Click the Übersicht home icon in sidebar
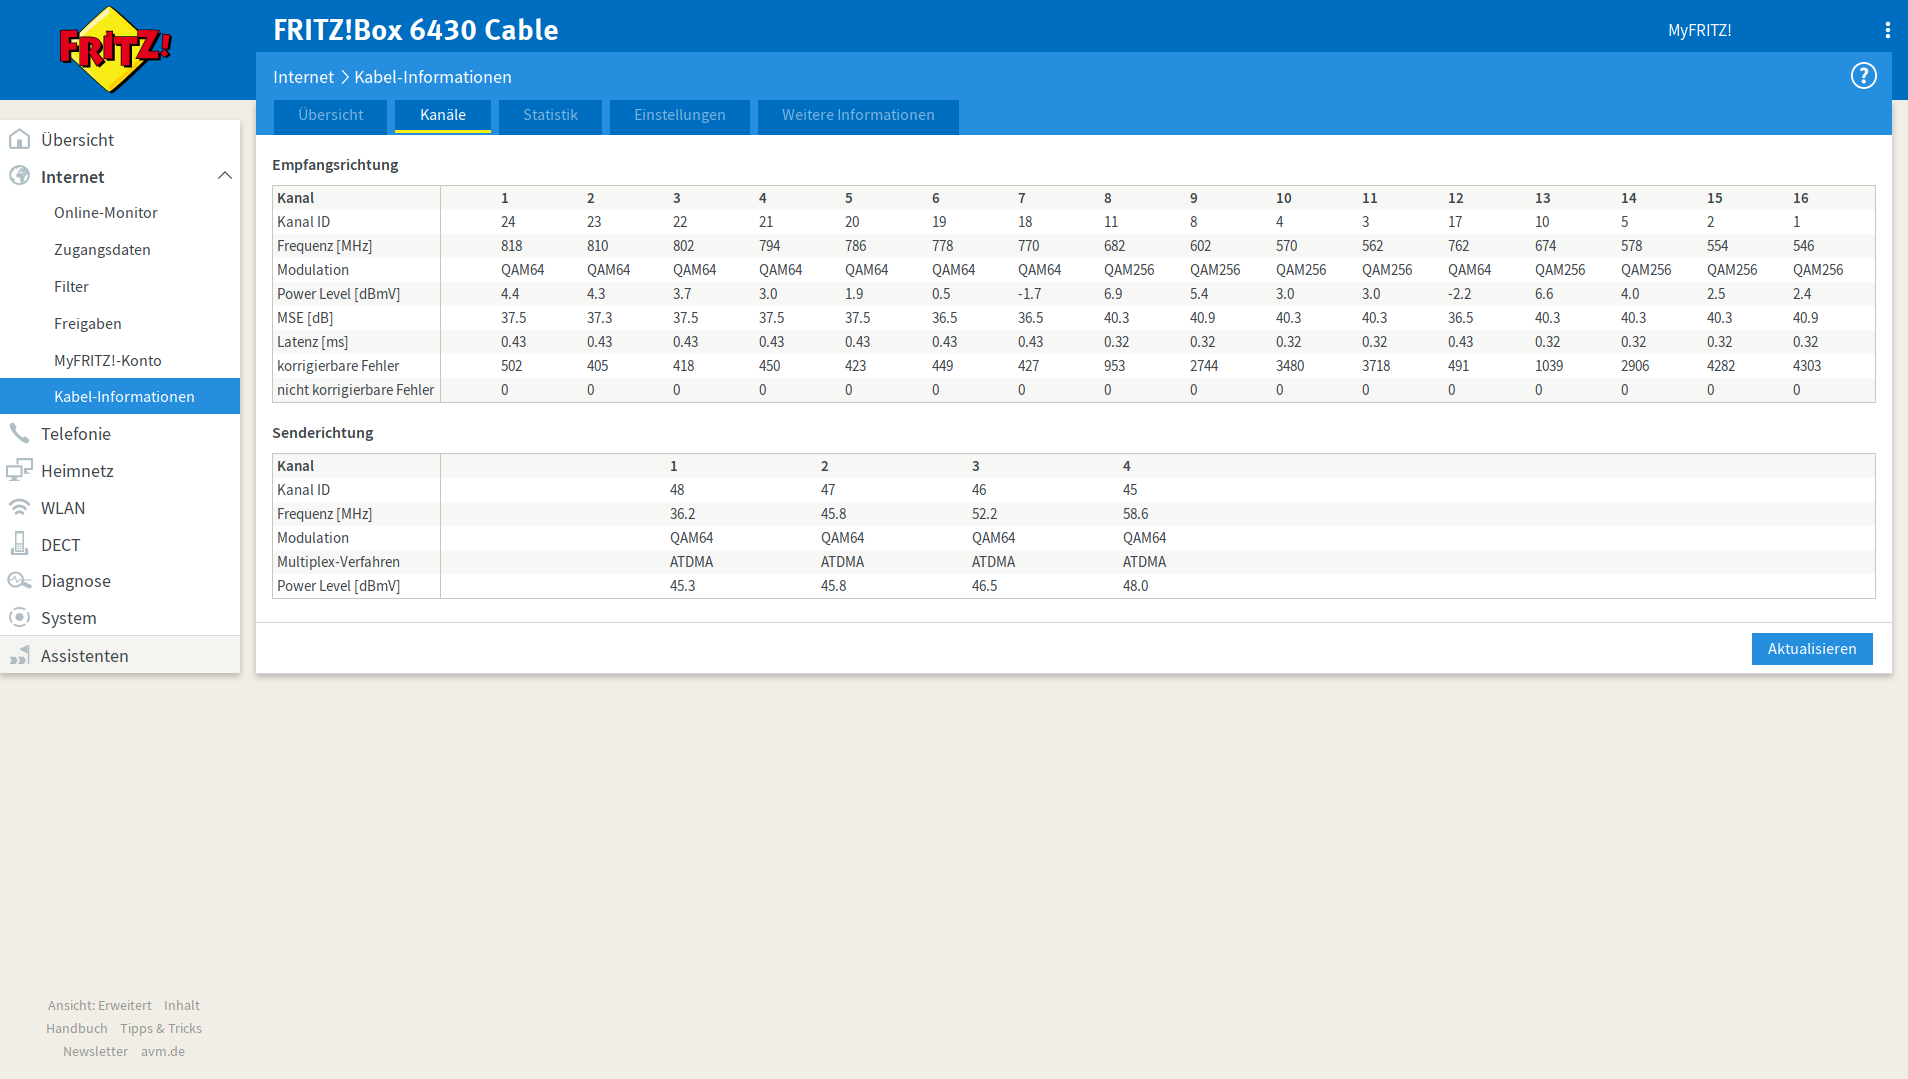The width and height of the screenshot is (1908, 1079). coord(19,139)
